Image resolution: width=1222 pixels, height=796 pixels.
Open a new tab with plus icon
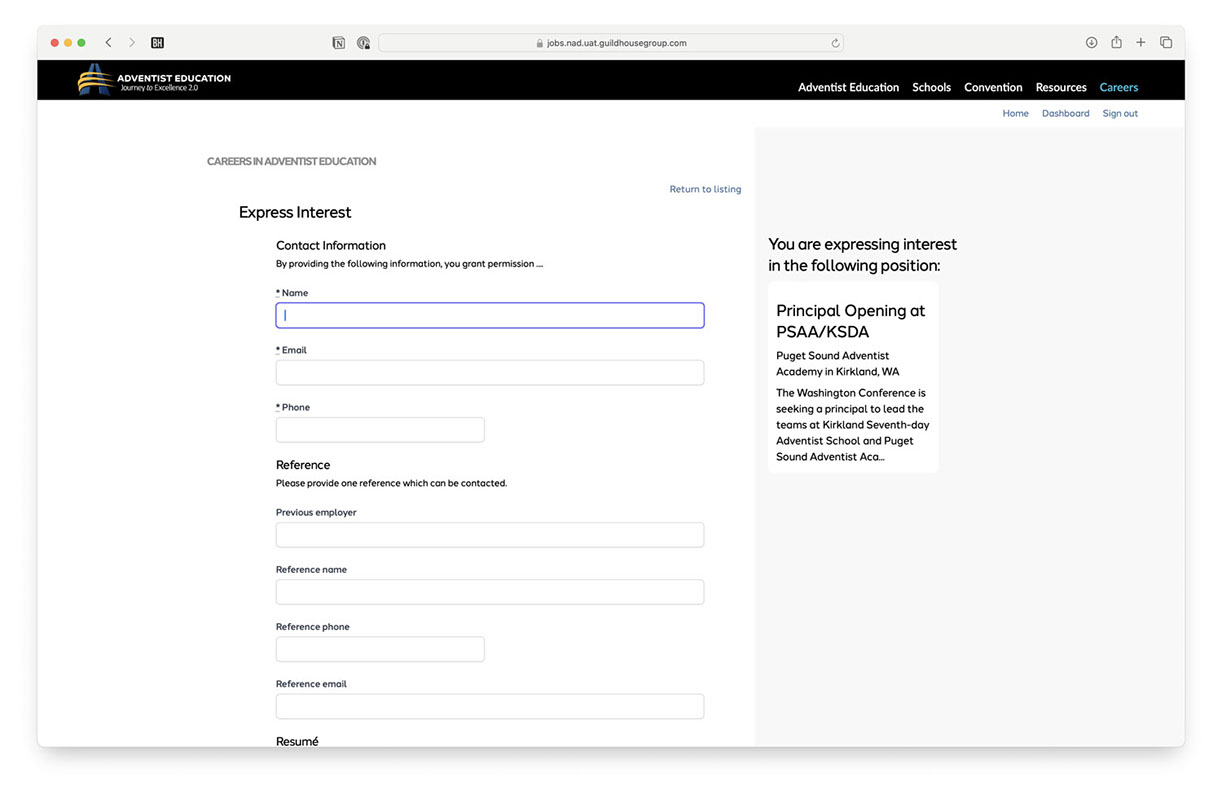[x=1140, y=43]
